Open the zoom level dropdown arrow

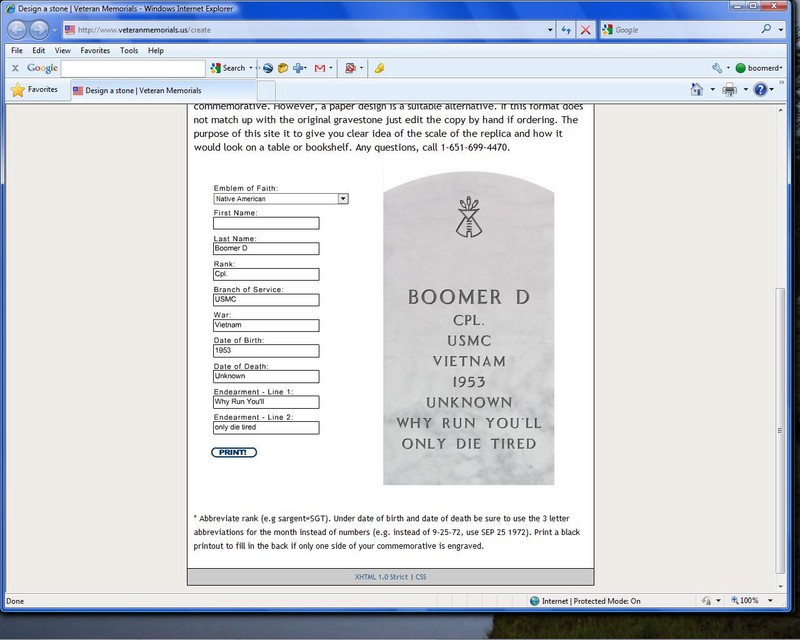click(x=770, y=601)
